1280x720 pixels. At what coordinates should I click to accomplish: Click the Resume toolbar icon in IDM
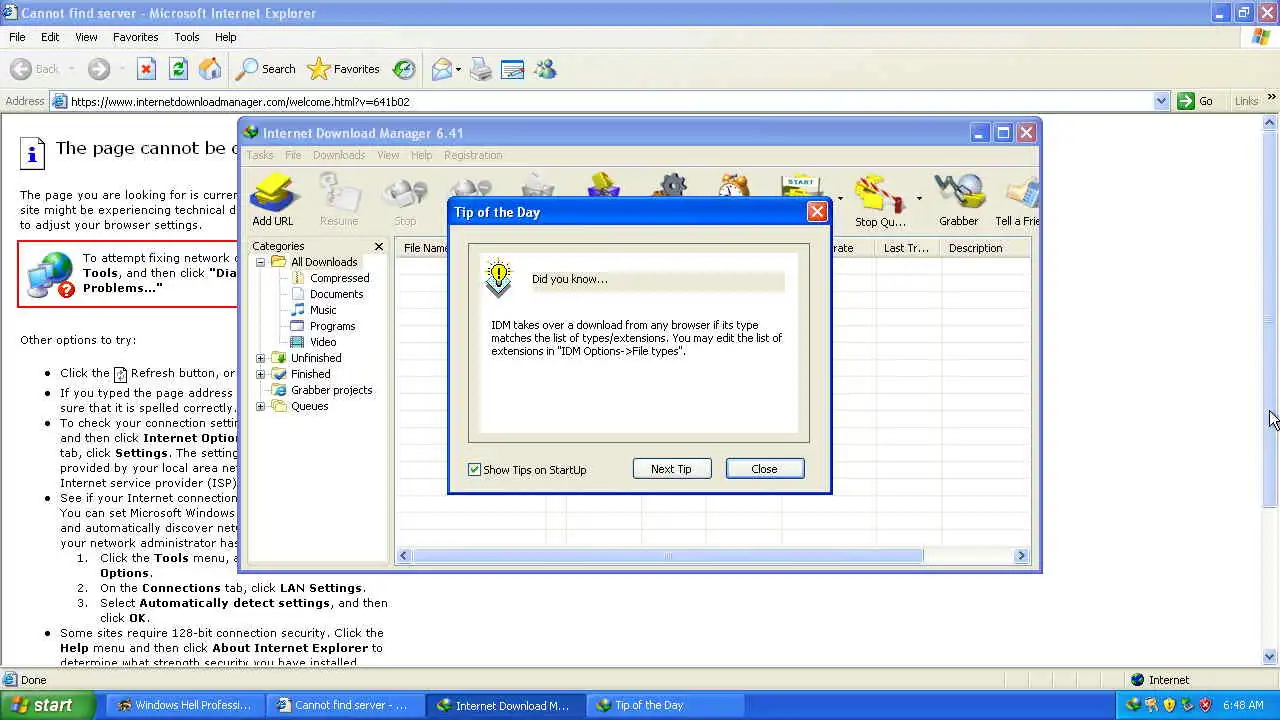tap(339, 200)
